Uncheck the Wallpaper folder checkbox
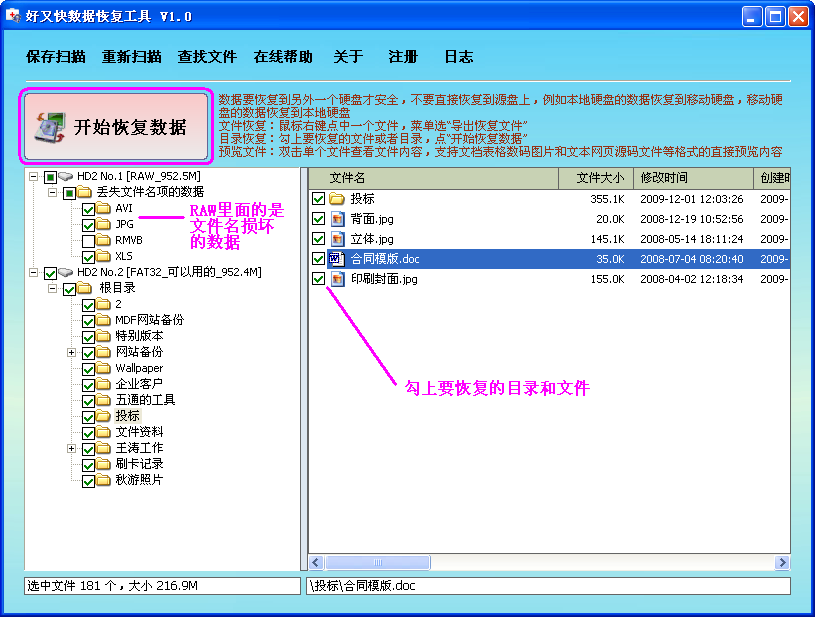Screen dimensions: 815x617 [88, 370]
